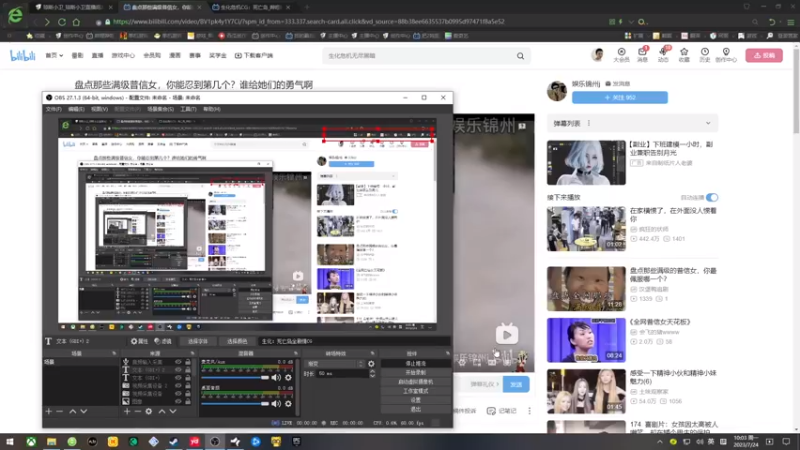Screen dimensions: 800x450
Task: Open address bar dropdown arrow
Action: tap(631, 22)
